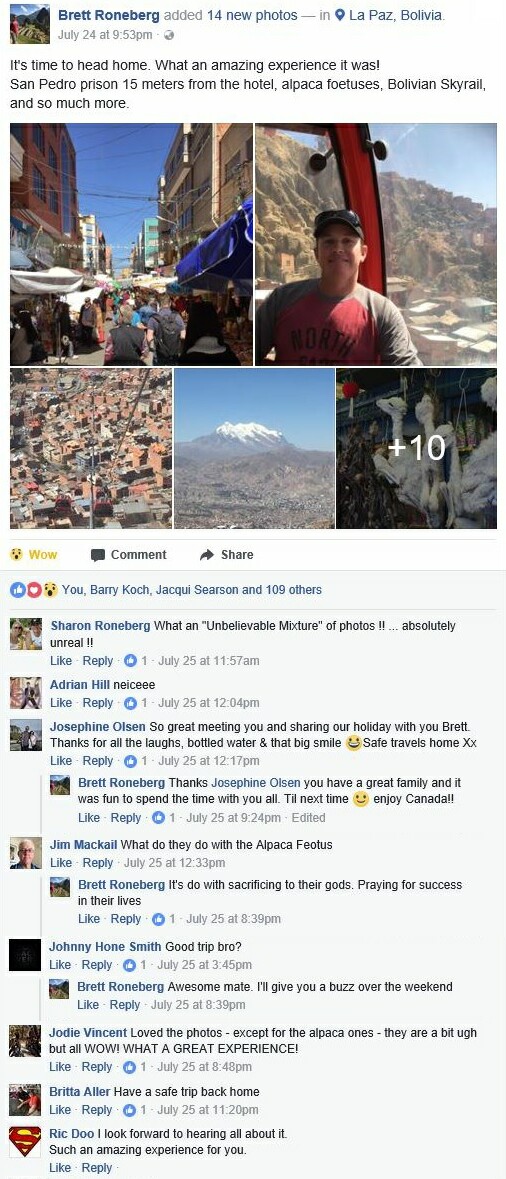Open the reactions summary icons beside 109 others

(34, 590)
